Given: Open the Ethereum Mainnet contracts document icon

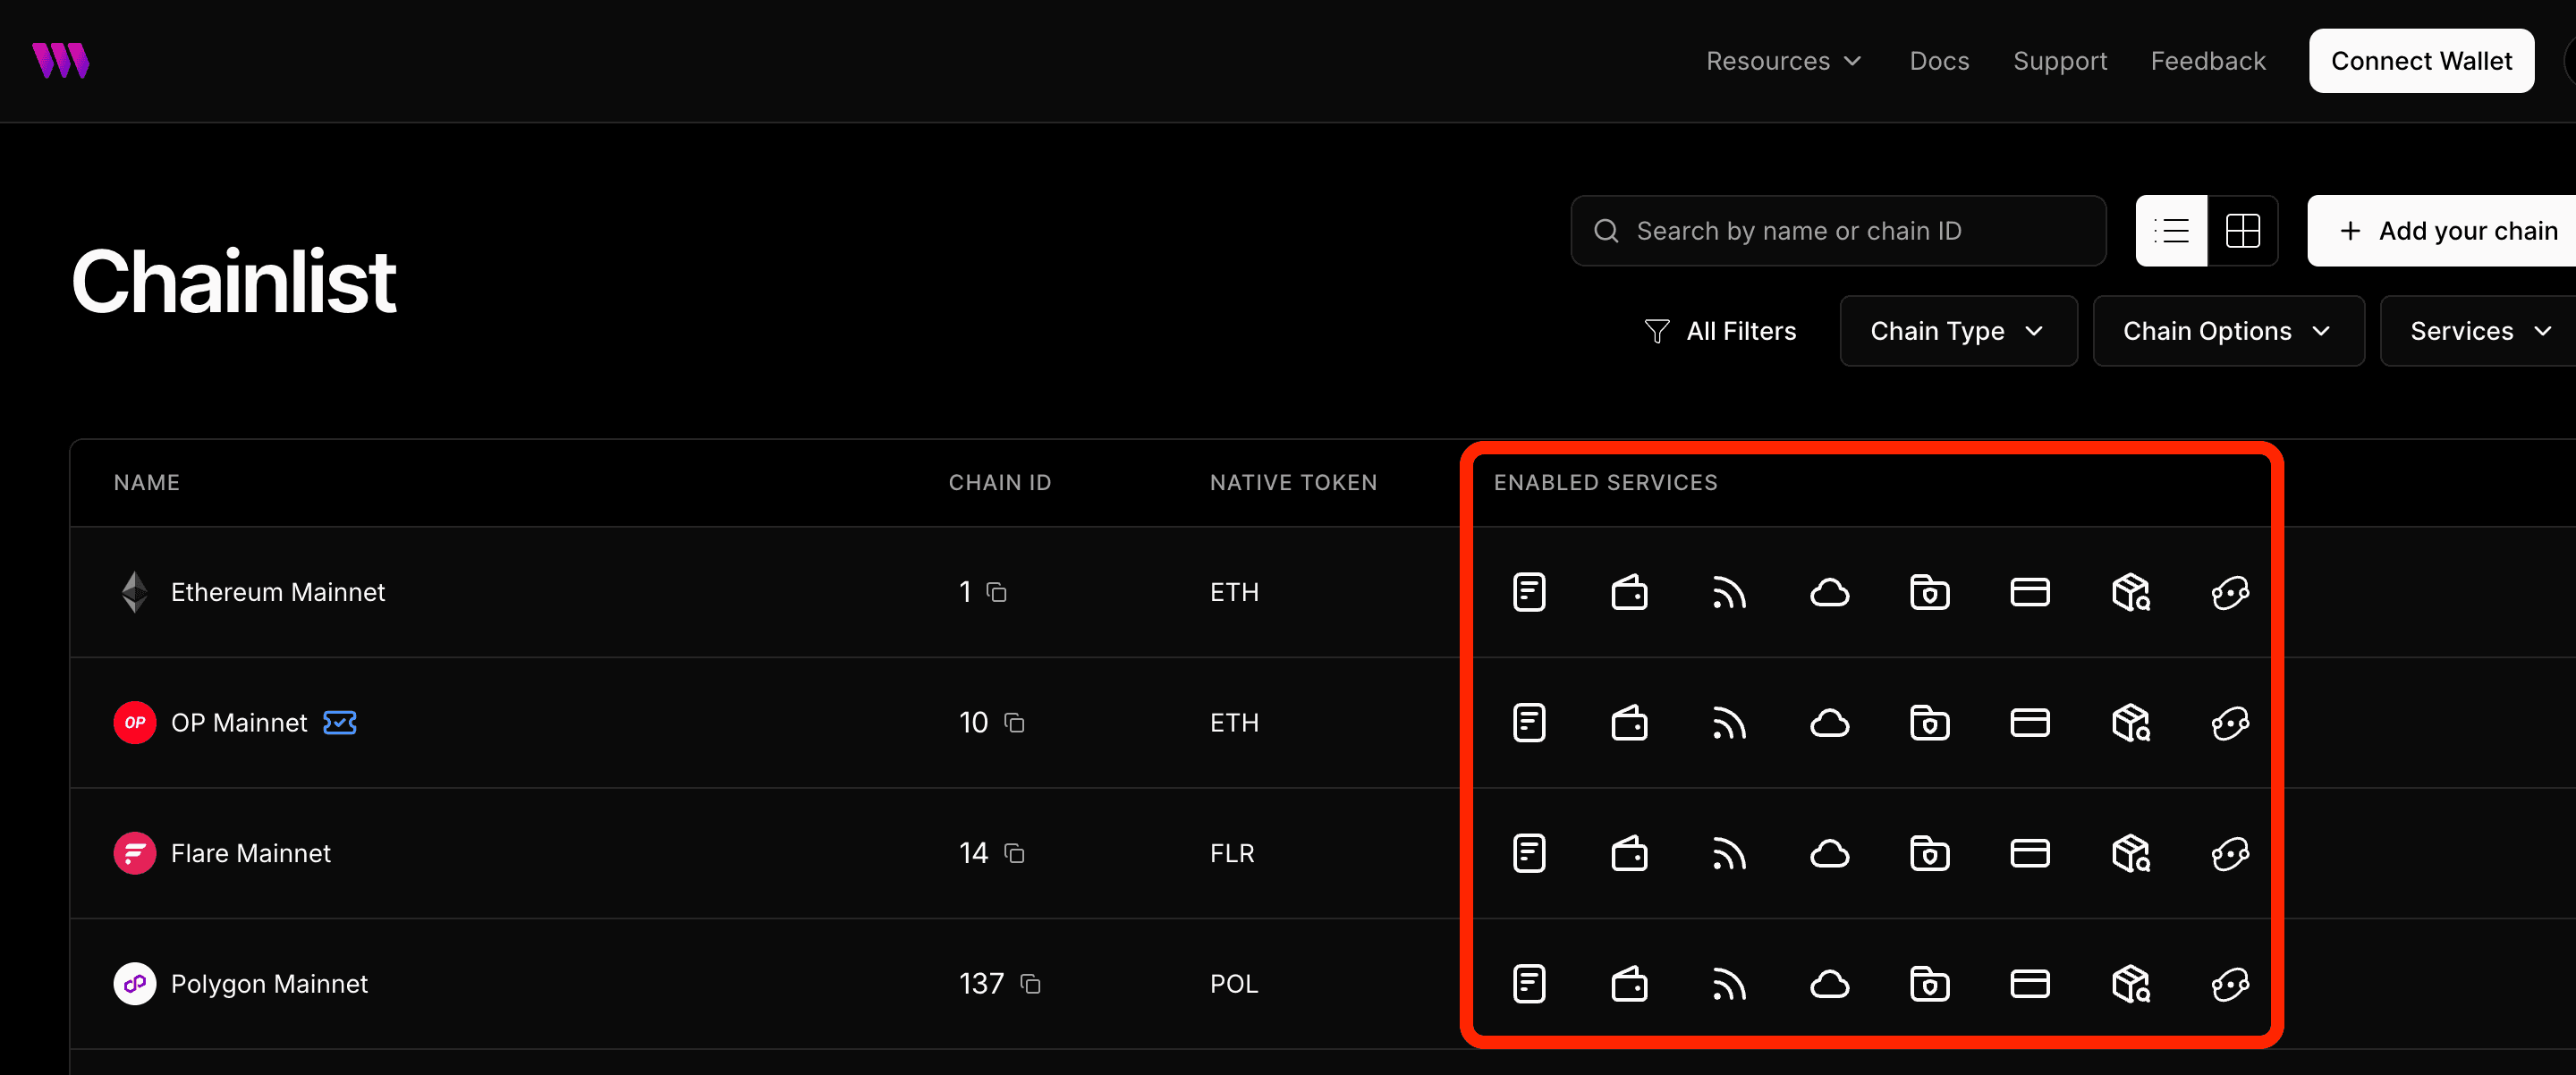Looking at the screenshot, I should (x=1529, y=592).
